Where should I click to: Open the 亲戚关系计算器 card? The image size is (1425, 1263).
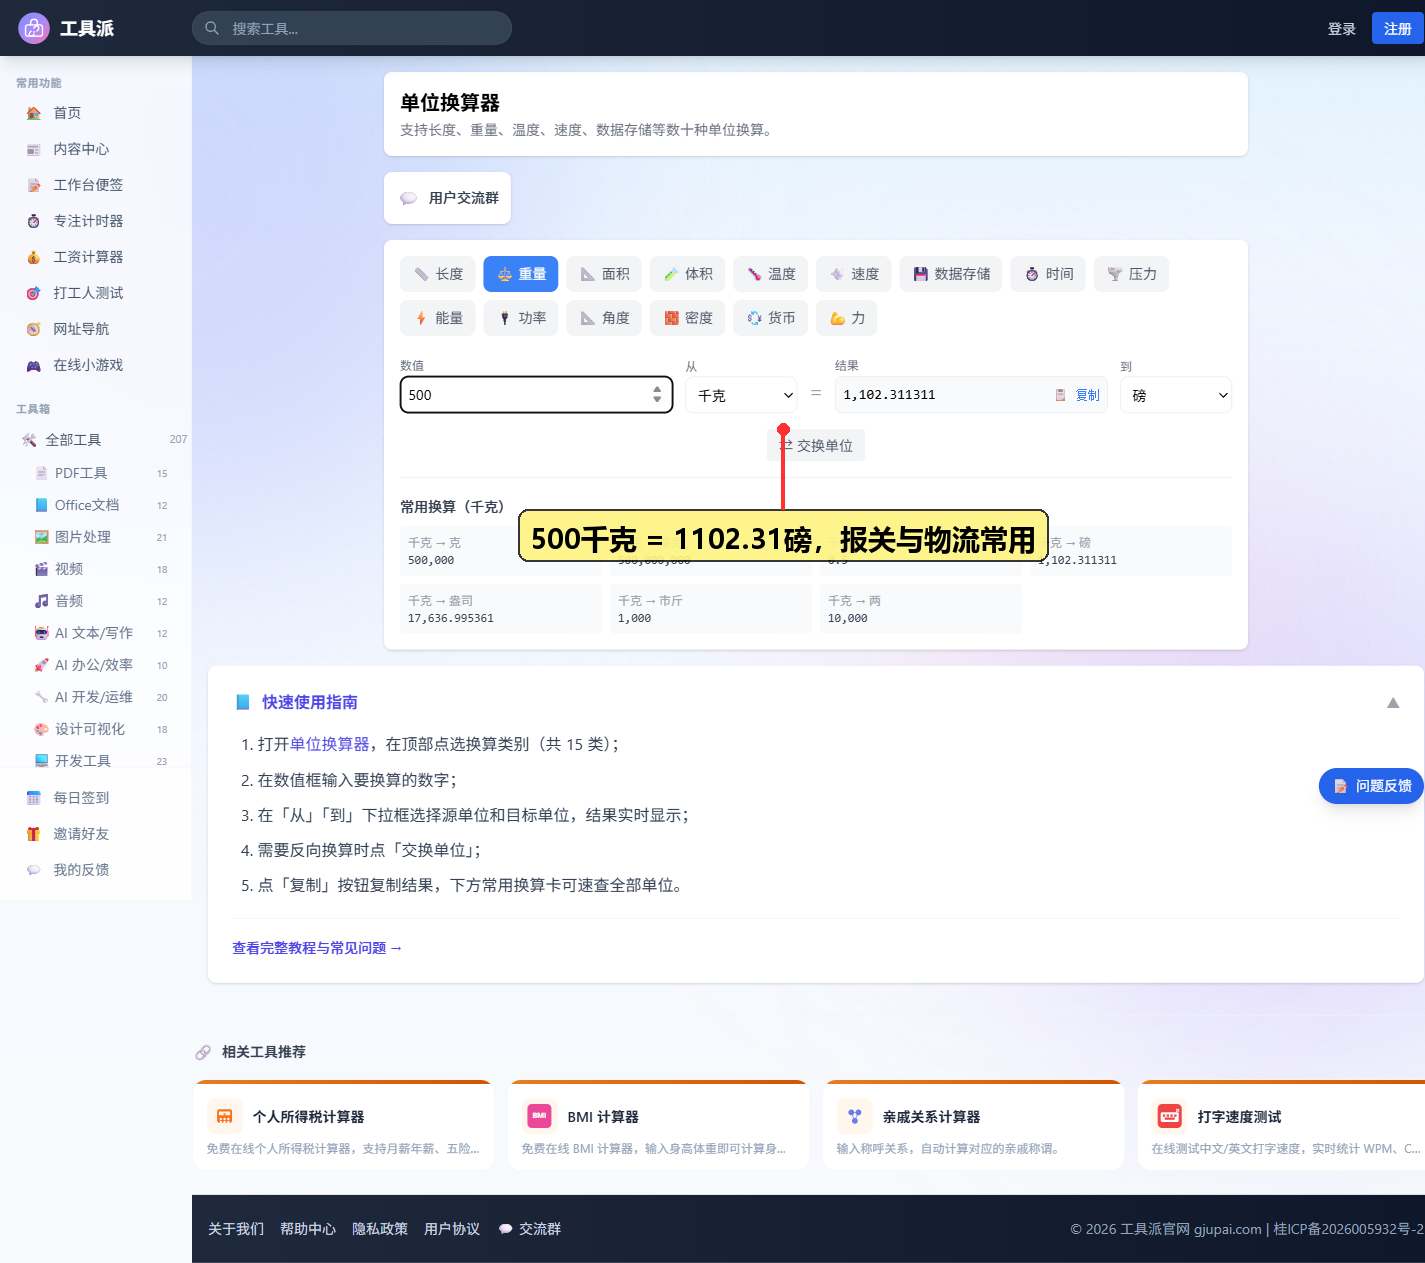click(974, 1125)
